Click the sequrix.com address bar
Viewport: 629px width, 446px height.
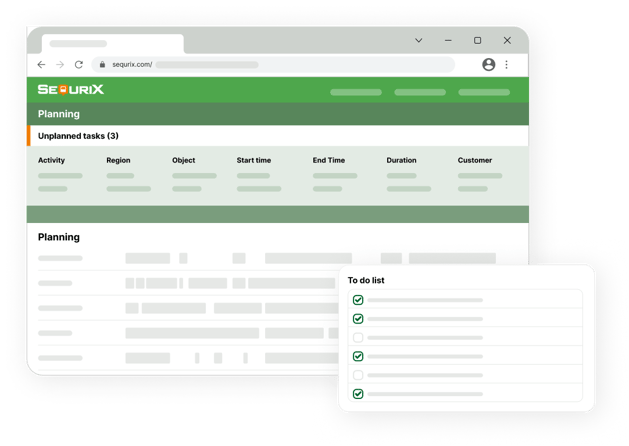(x=273, y=65)
